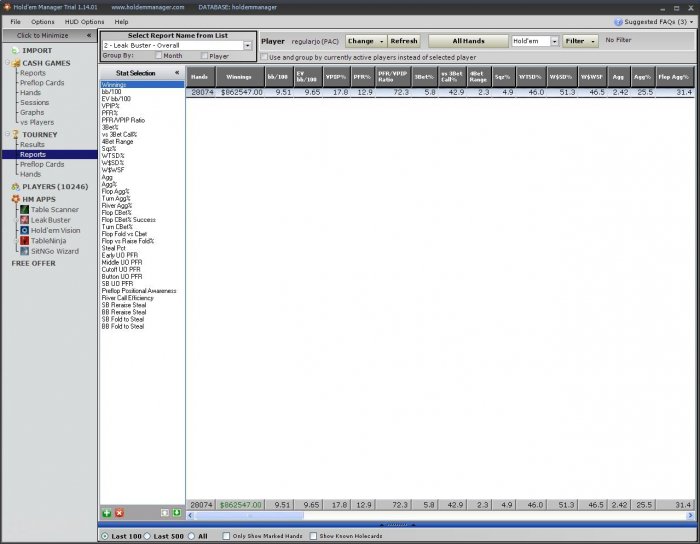Select BB Fold to Steal stat
Screen dimensions: 700x544
click(123, 326)
